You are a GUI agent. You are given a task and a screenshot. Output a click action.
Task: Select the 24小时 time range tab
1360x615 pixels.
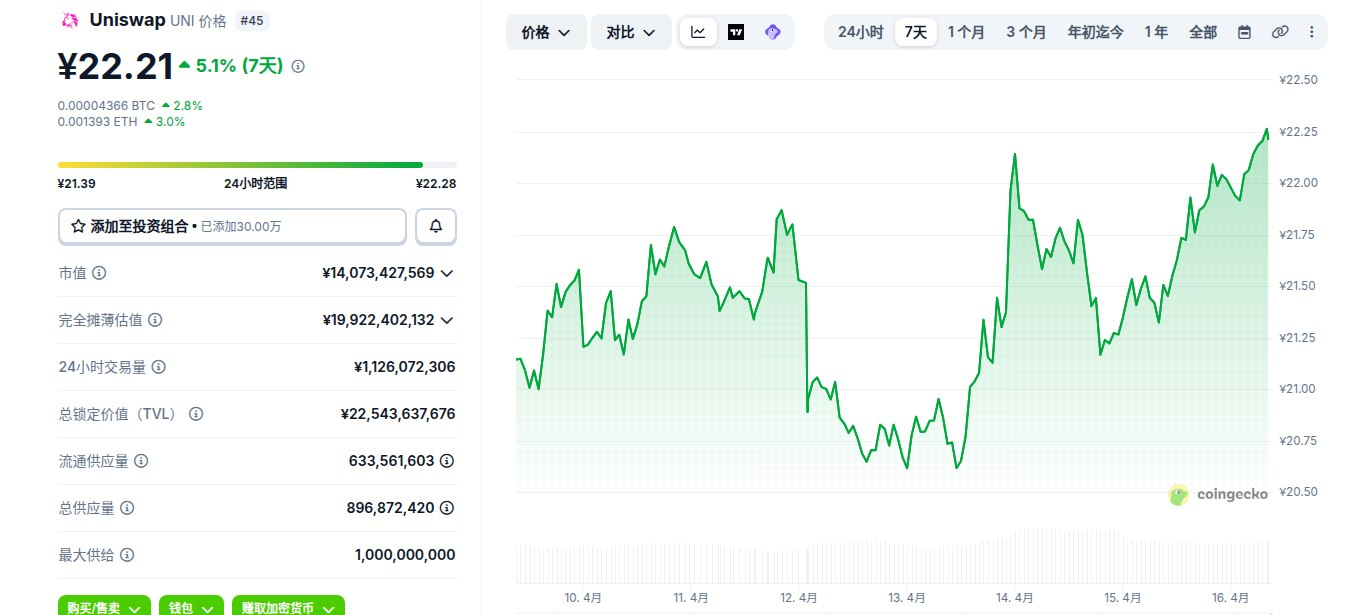pyautogui.click(x=860, y=32)
